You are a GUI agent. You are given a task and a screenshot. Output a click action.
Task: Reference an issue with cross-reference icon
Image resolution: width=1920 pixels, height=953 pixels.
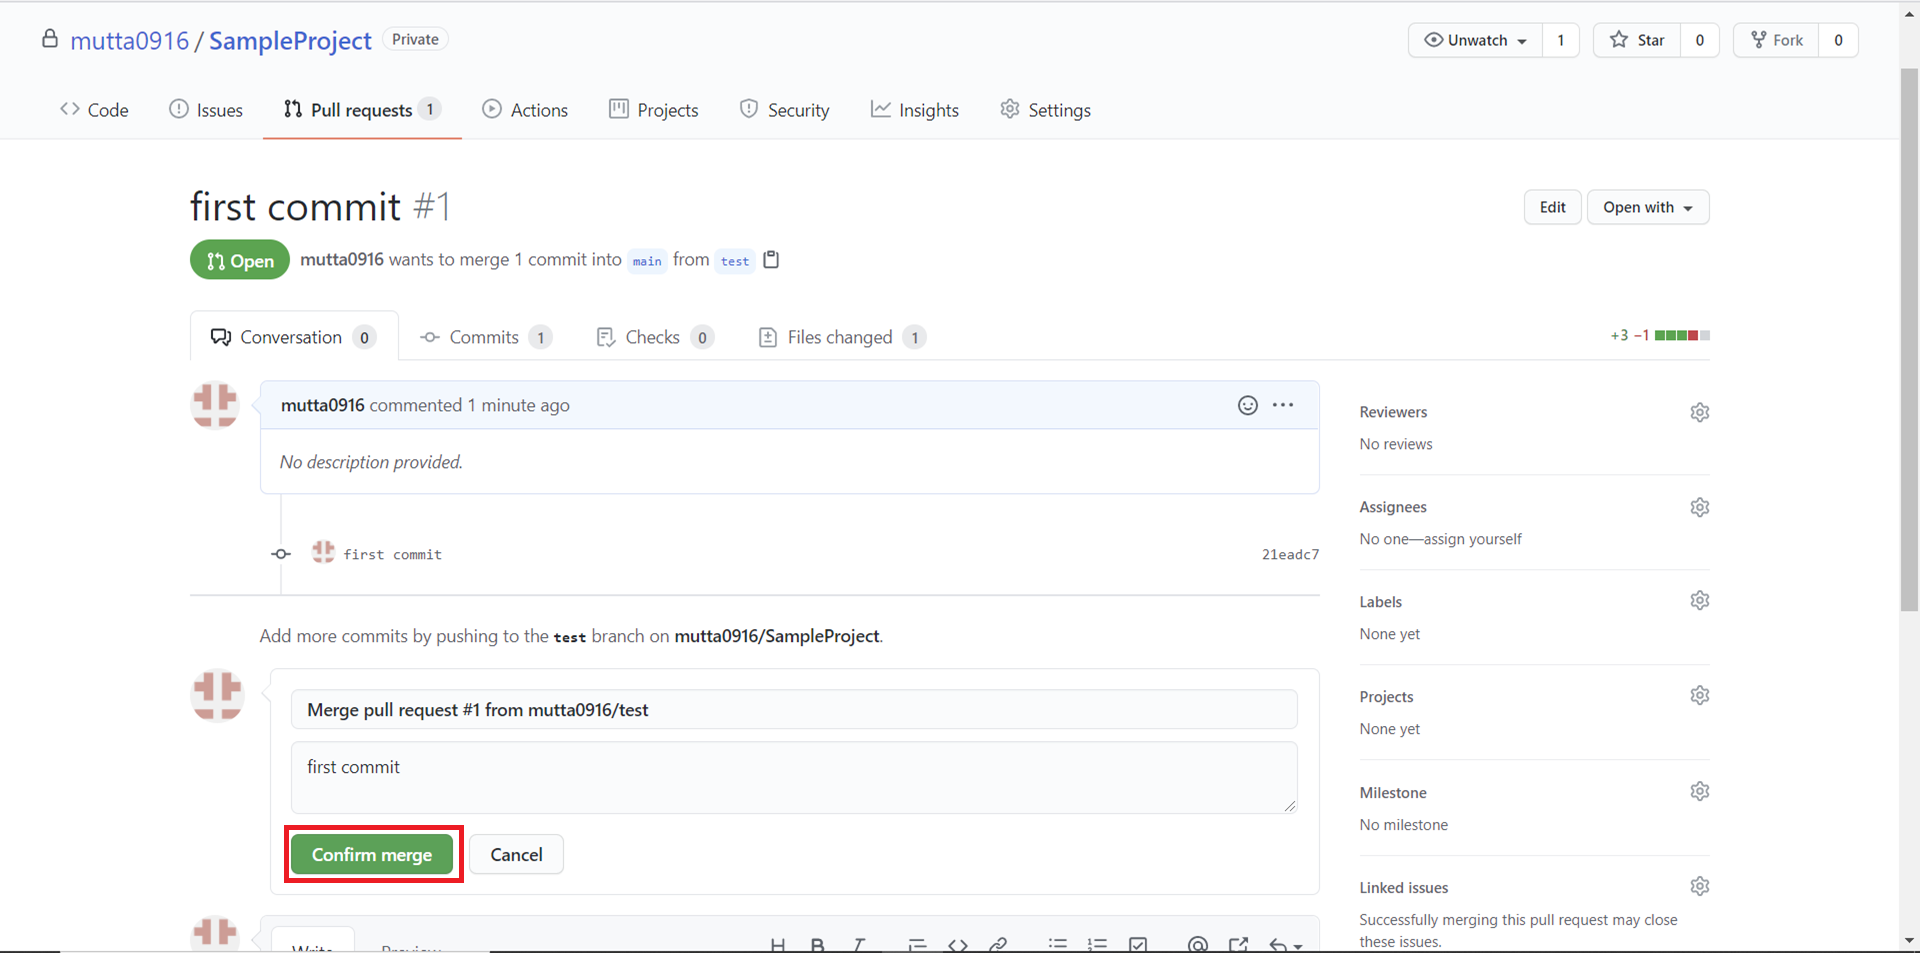pos(1239,944)
